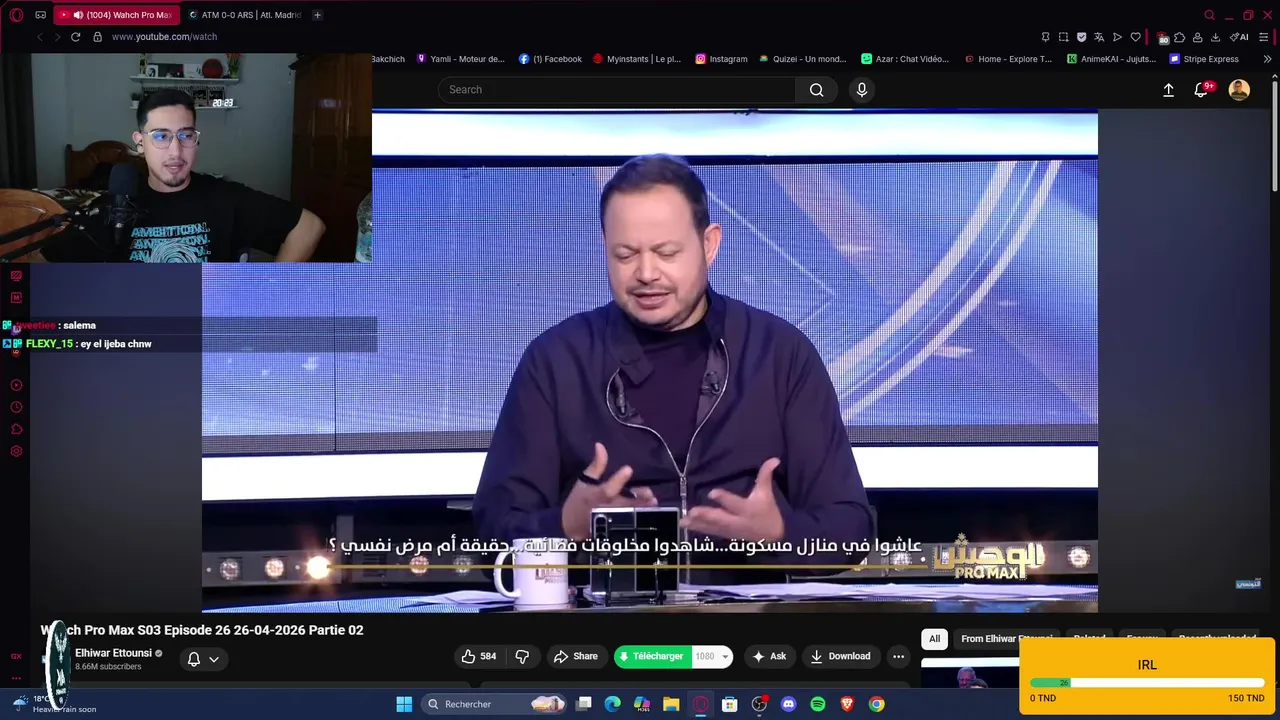Viewport: 1280px width, 720px height.
Task: Open the Stripe Express bookmark
Action: point(1204,59)
